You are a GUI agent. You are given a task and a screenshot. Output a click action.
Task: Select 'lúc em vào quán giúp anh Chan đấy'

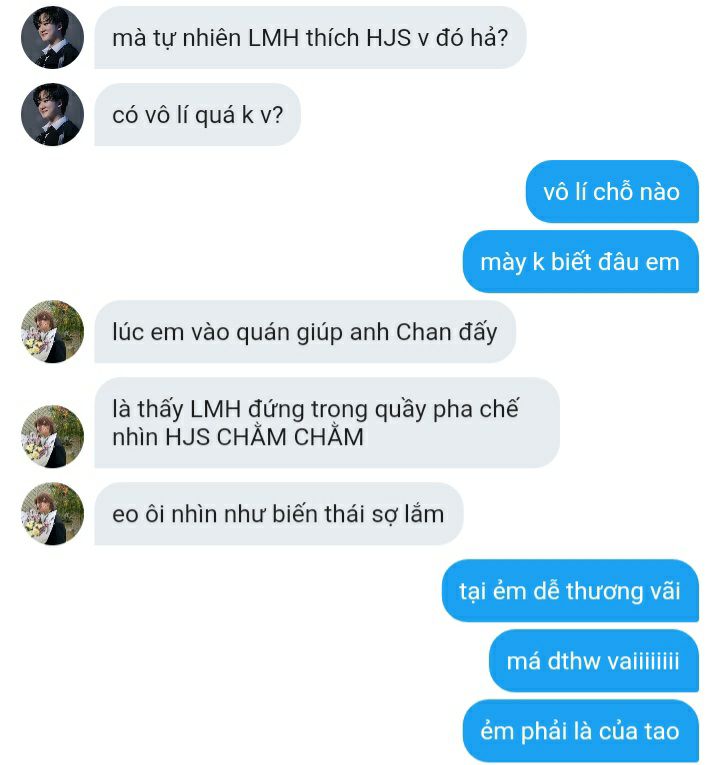(x=305, y=332)
